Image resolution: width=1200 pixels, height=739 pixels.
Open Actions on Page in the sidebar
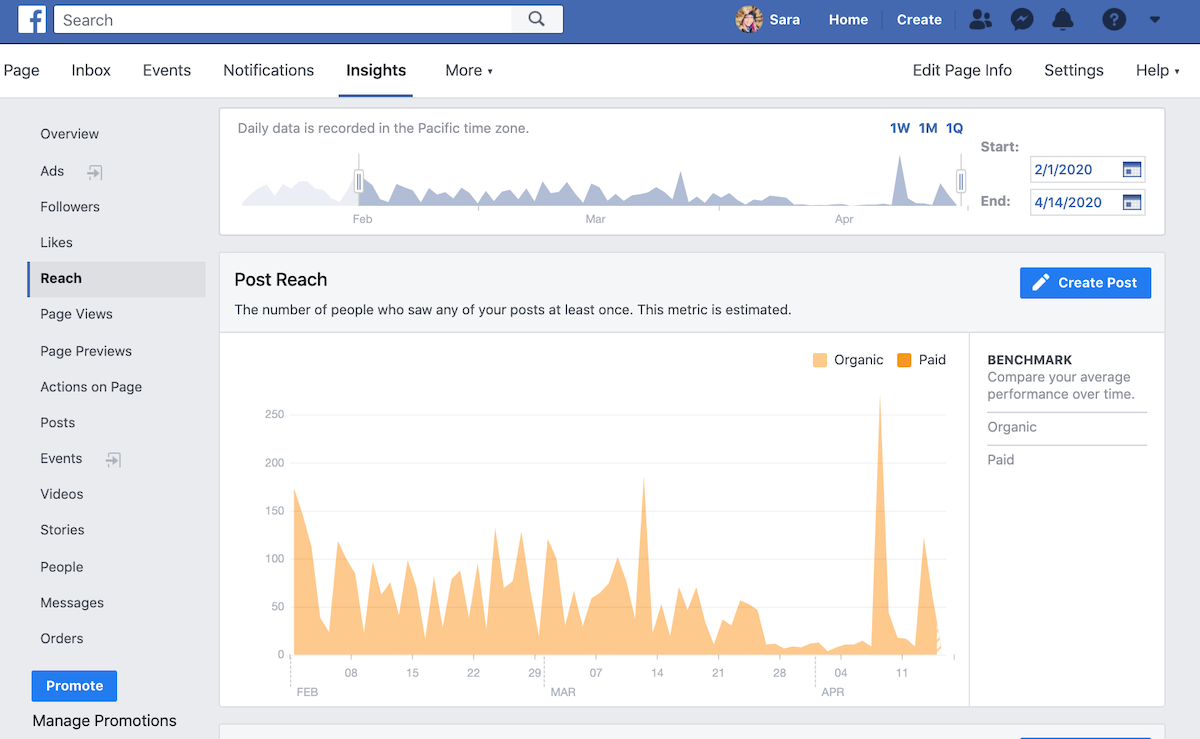[x=91, y=387]
